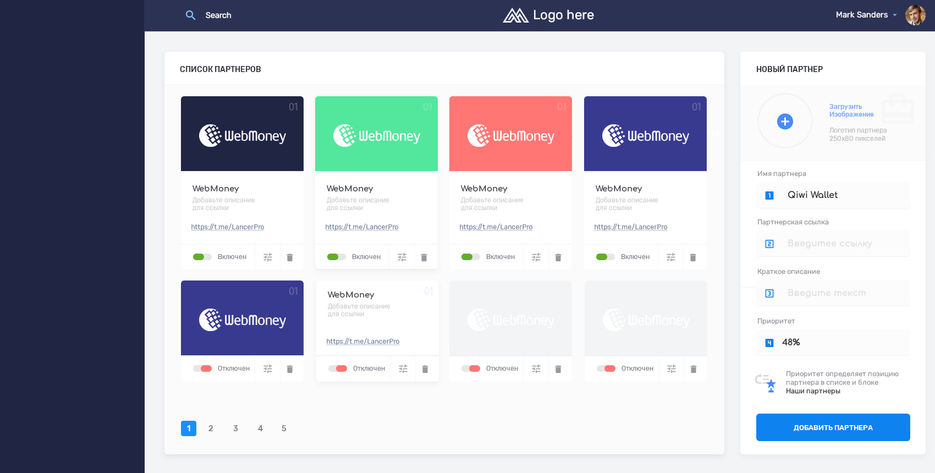Screen dimensions: 935x473
Task: Click the icon in short description field
Action: [769, 293]
